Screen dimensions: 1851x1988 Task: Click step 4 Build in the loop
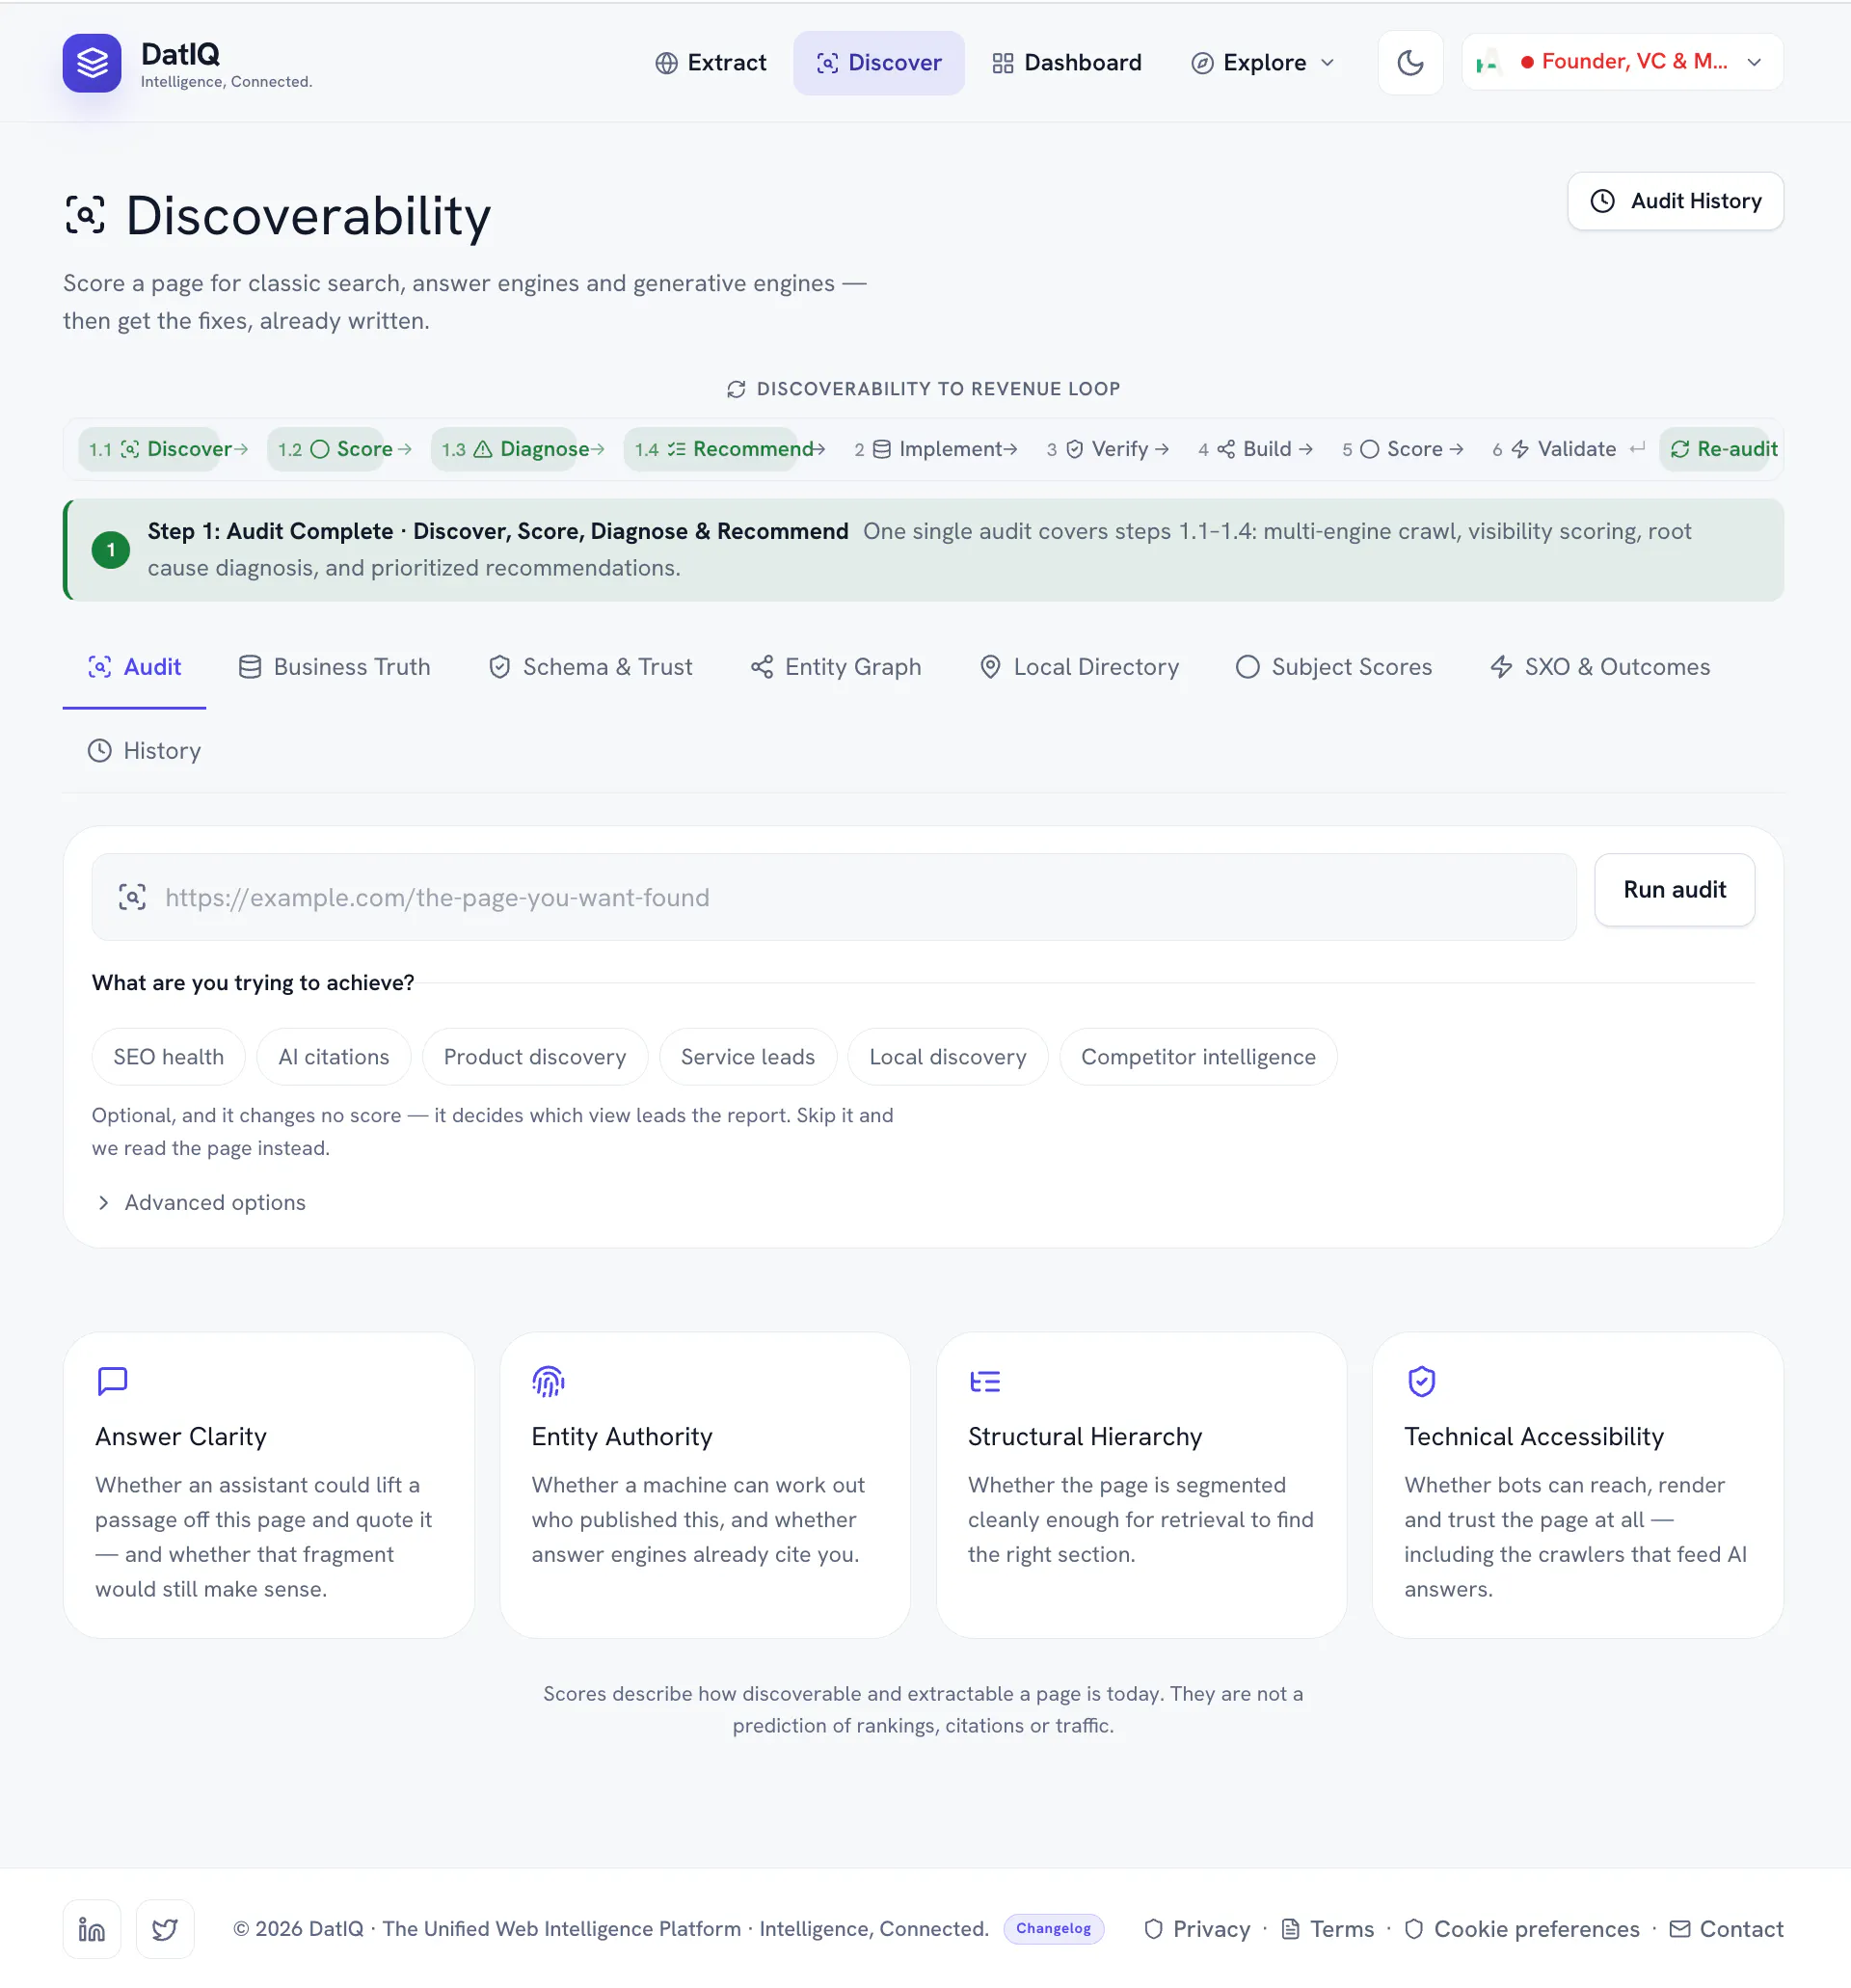pos(1246,449)
